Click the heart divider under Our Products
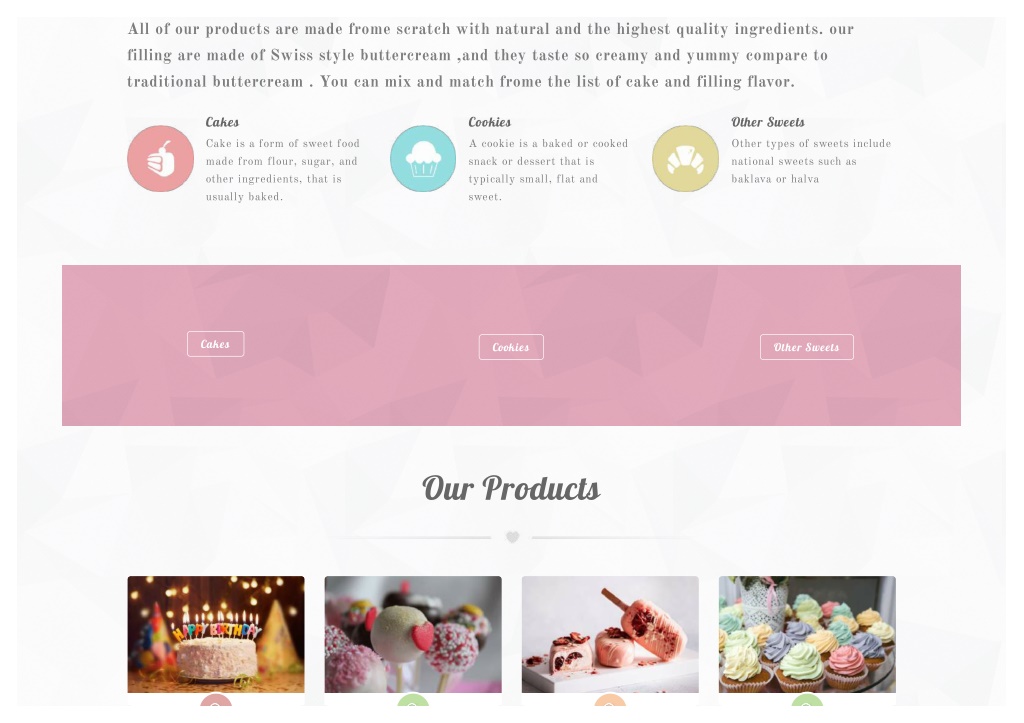 coord(513,538)
